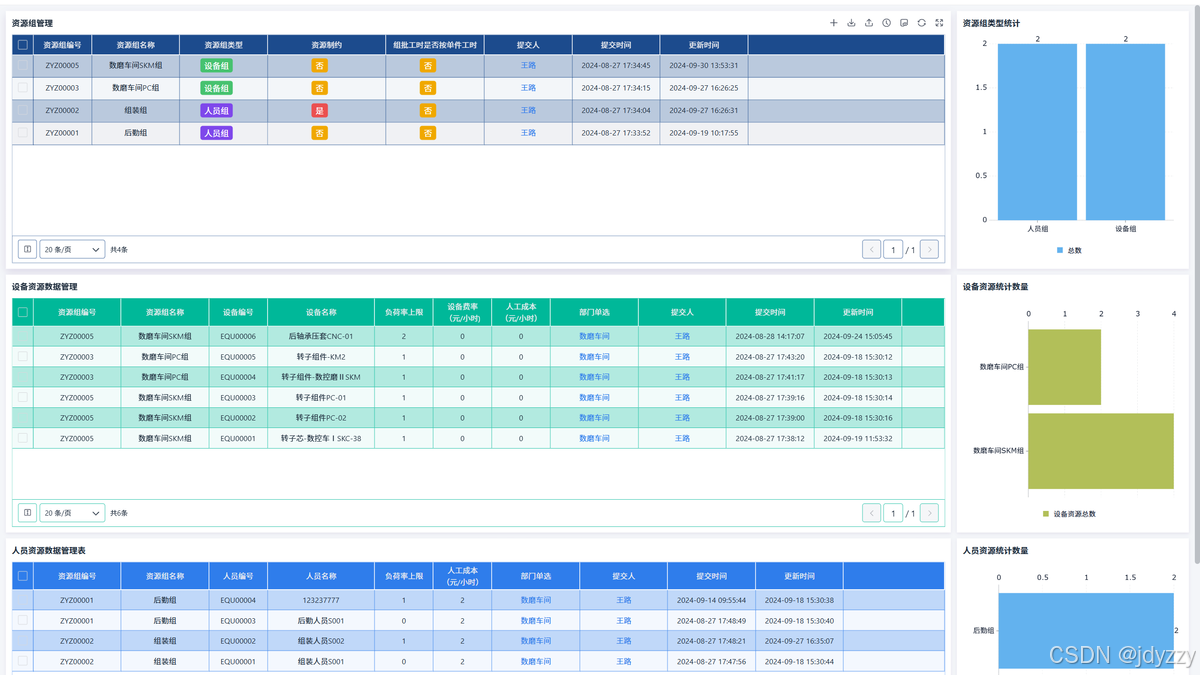Open the clock history icon in toolbar
The height and width of the screenshot is (675, 1200).
(886, 23)
